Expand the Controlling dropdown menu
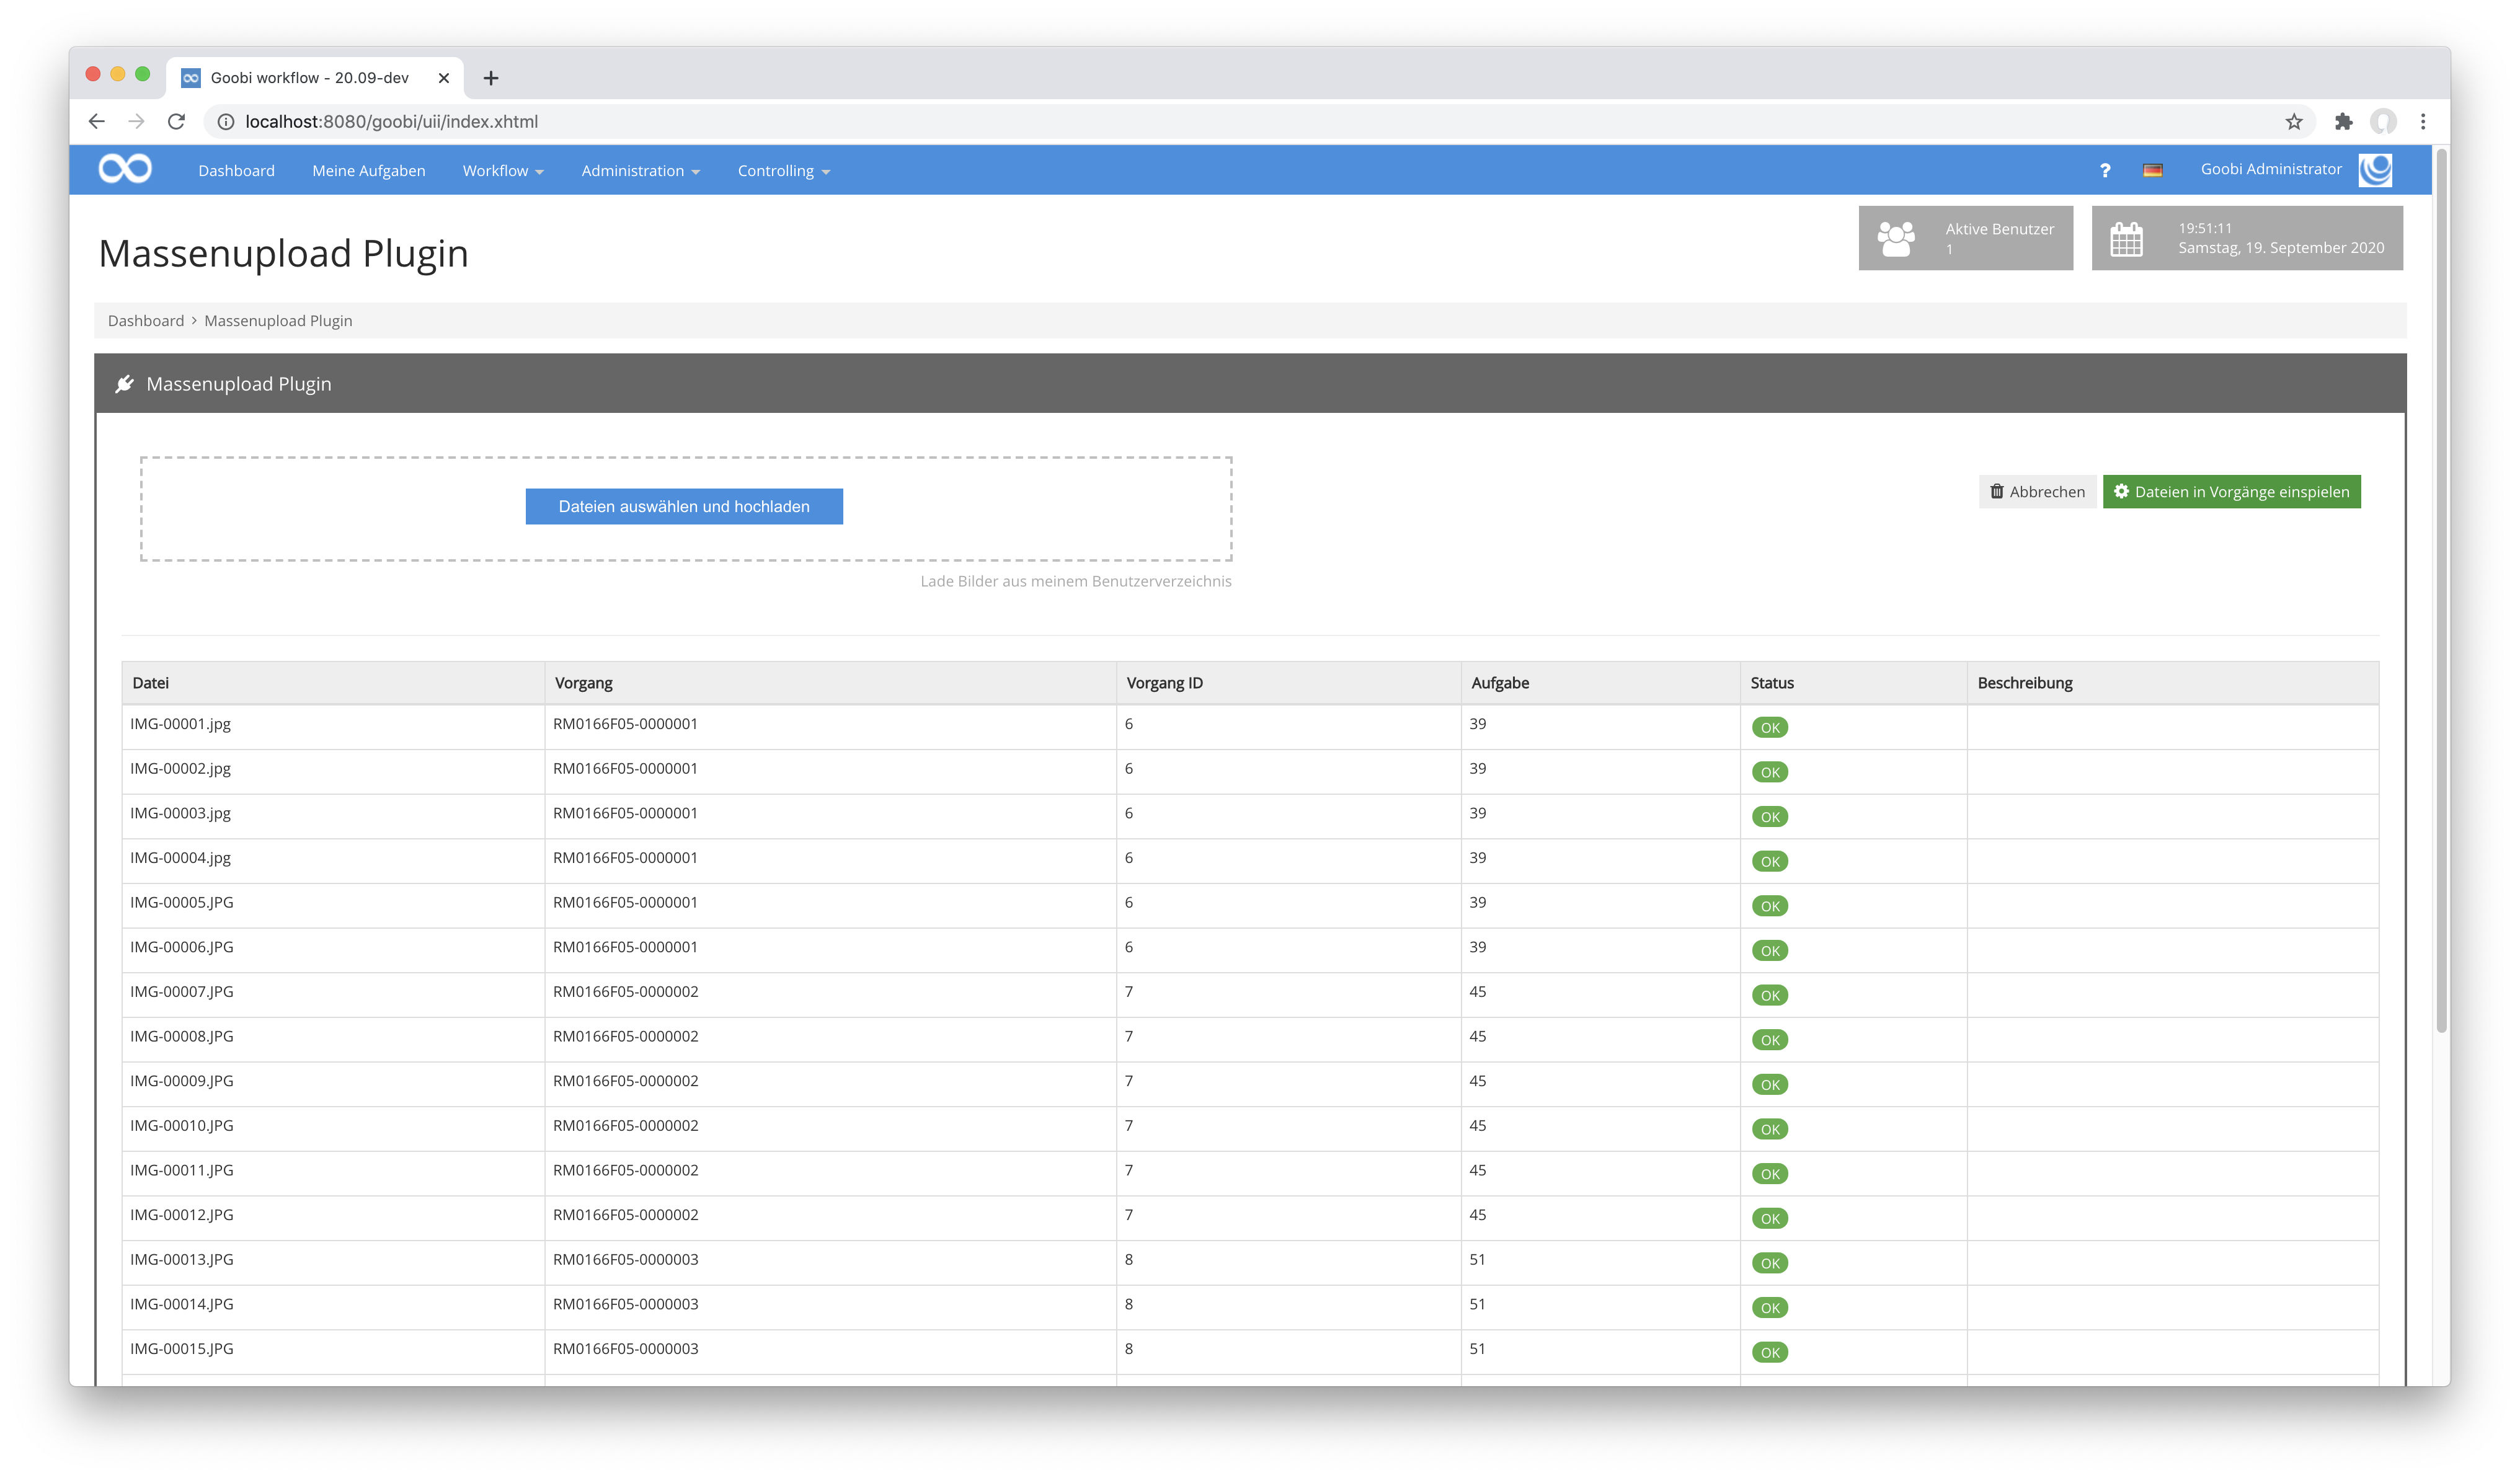The image size is (2520, 1478). tap(784, 171)
